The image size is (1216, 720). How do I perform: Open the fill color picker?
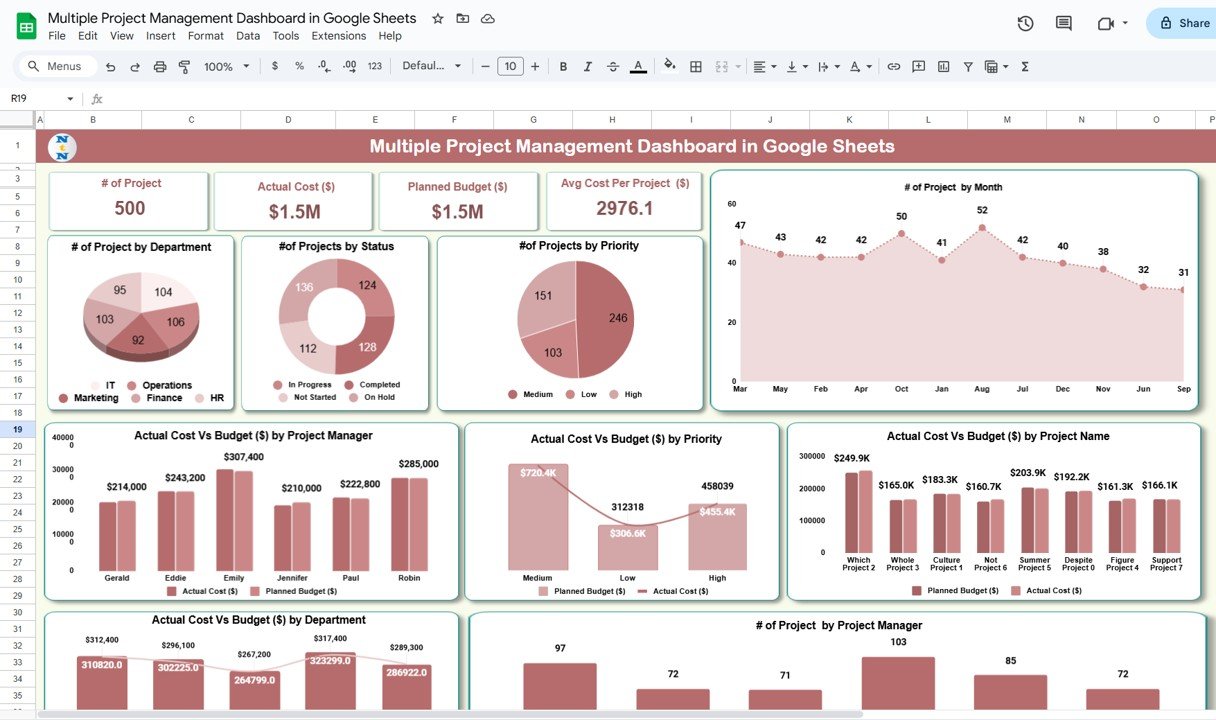(669, 67)
